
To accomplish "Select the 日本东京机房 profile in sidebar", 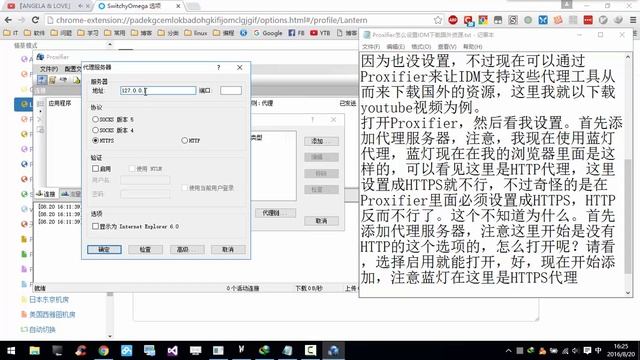I will (44, 300).
